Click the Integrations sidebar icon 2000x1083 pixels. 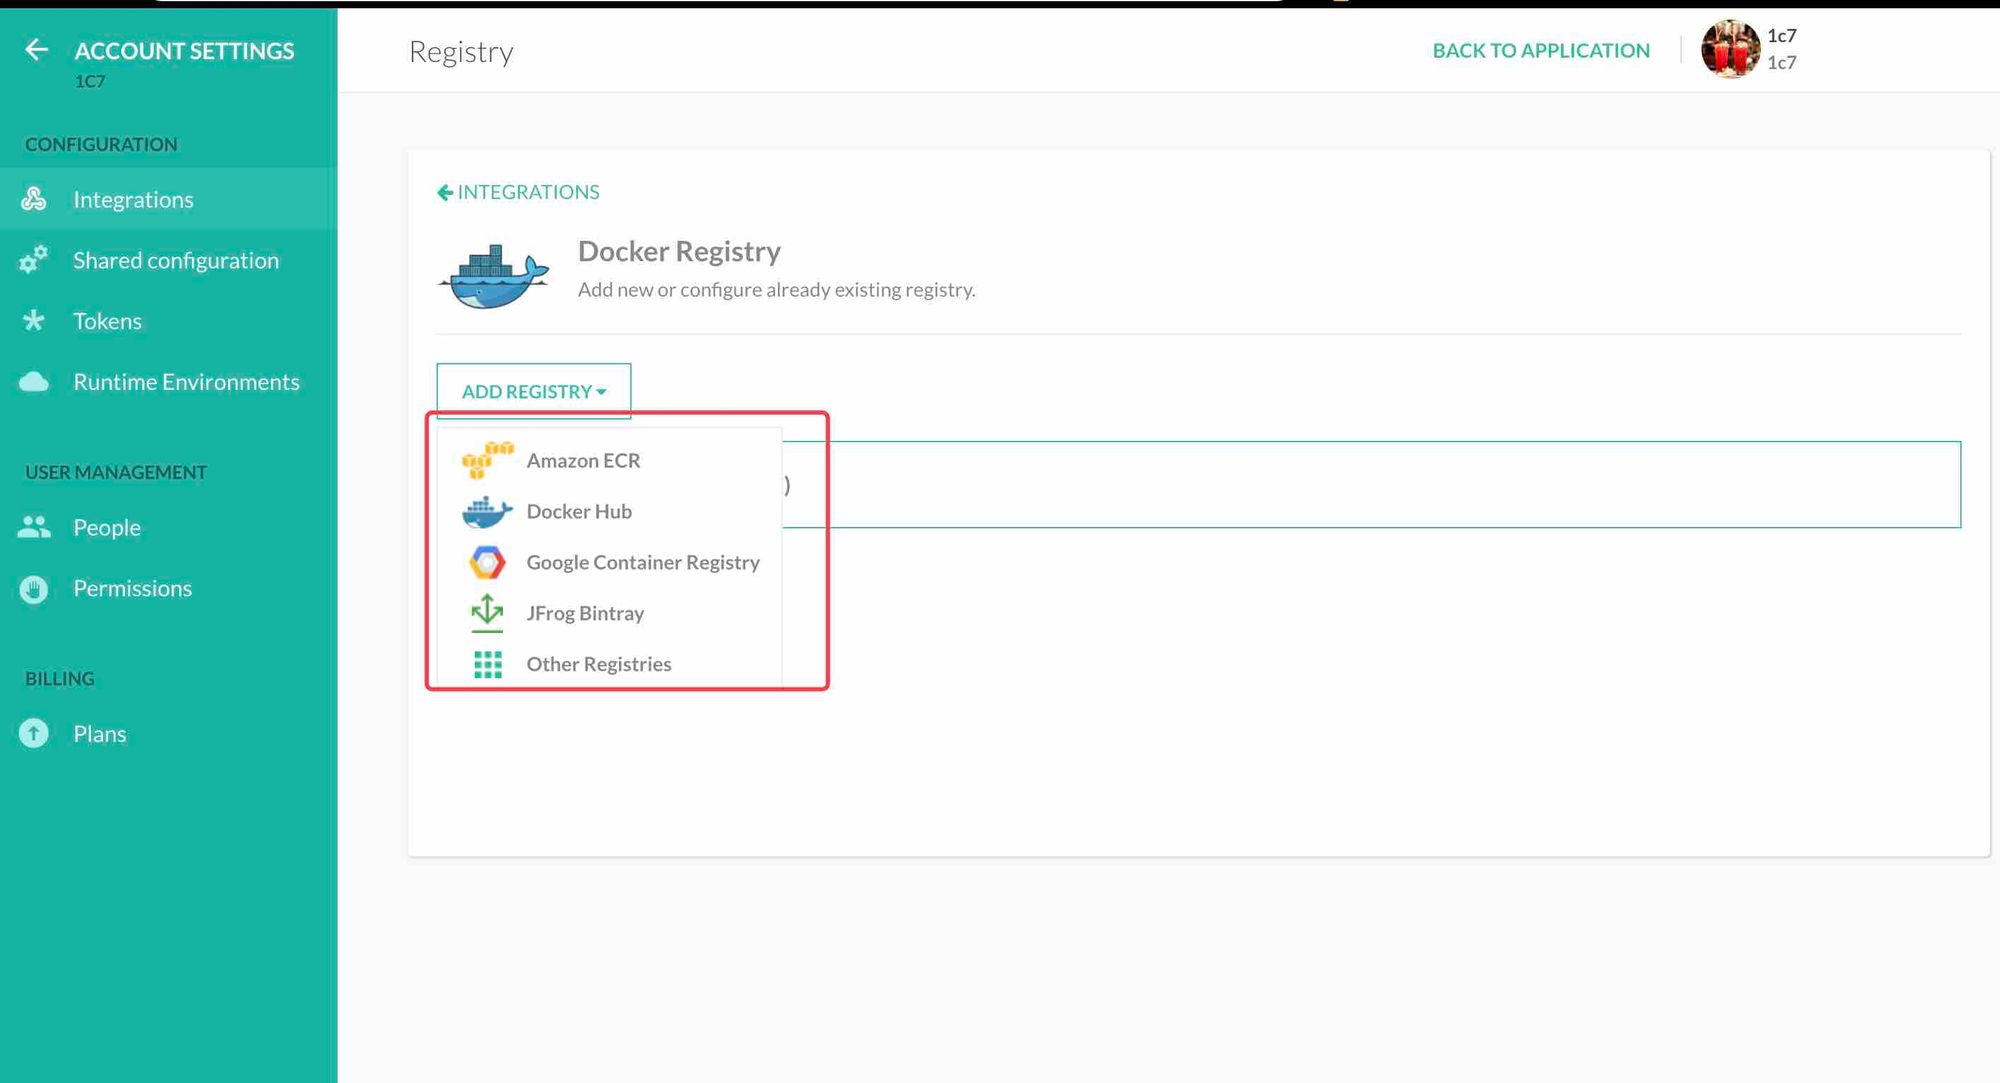click(34, 199)
